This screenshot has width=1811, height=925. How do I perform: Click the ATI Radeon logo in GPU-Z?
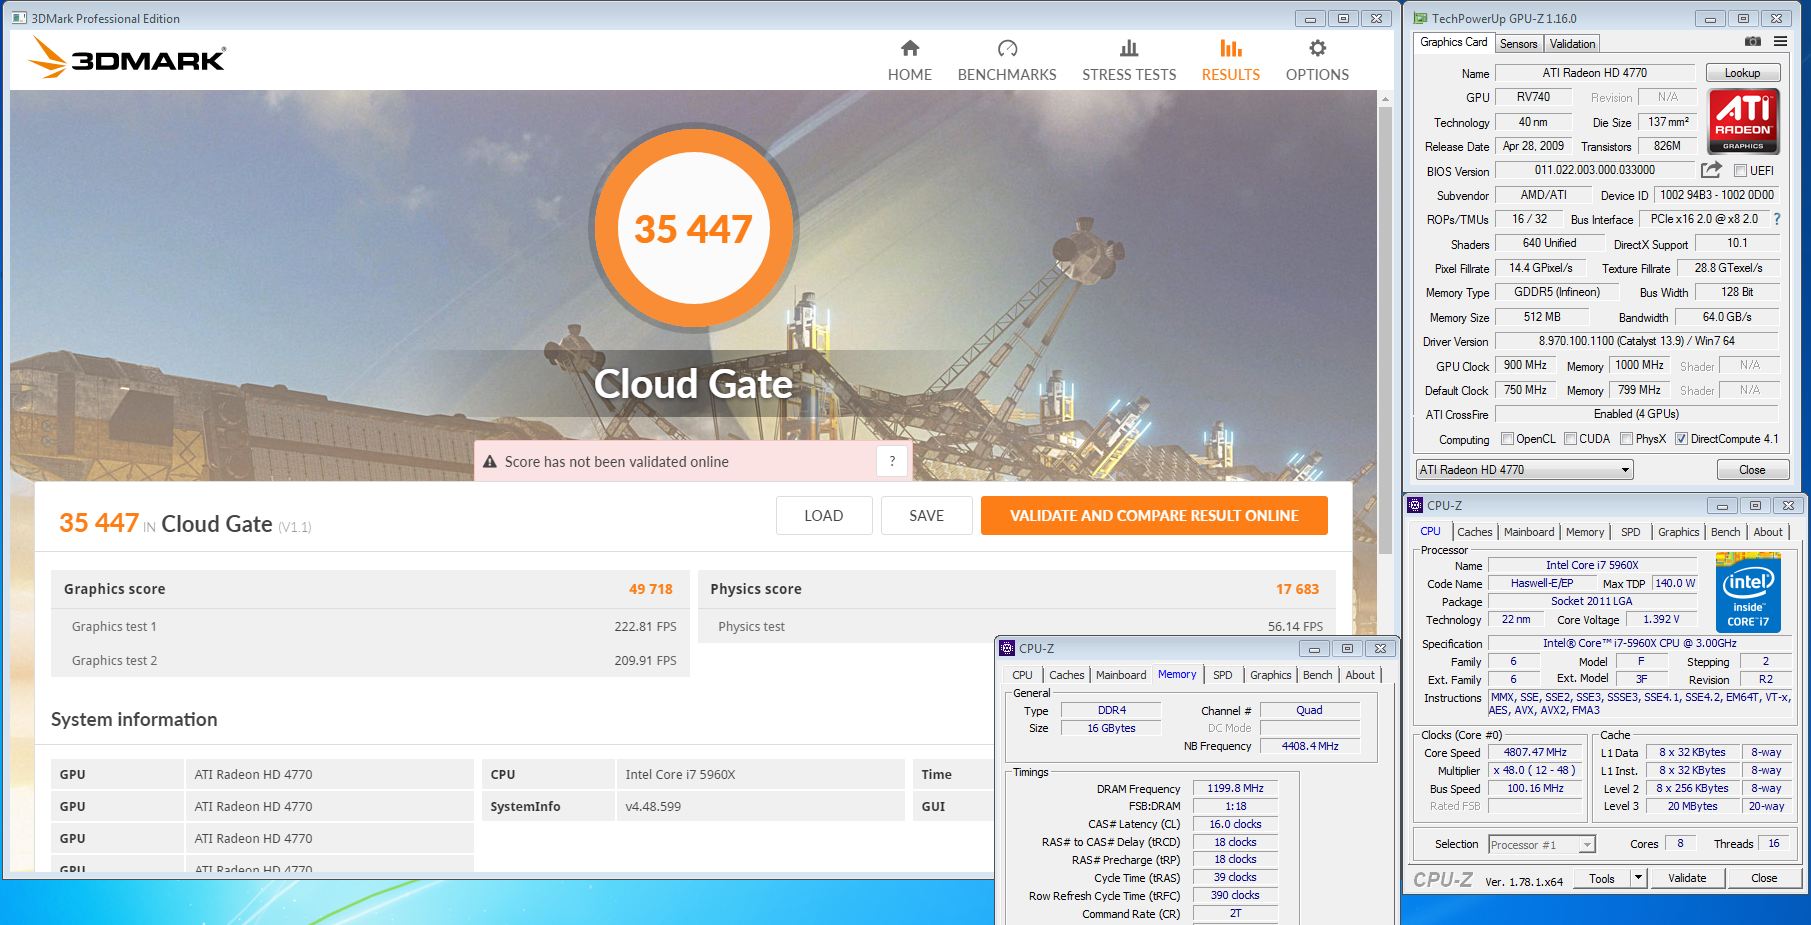point(1743,122)
